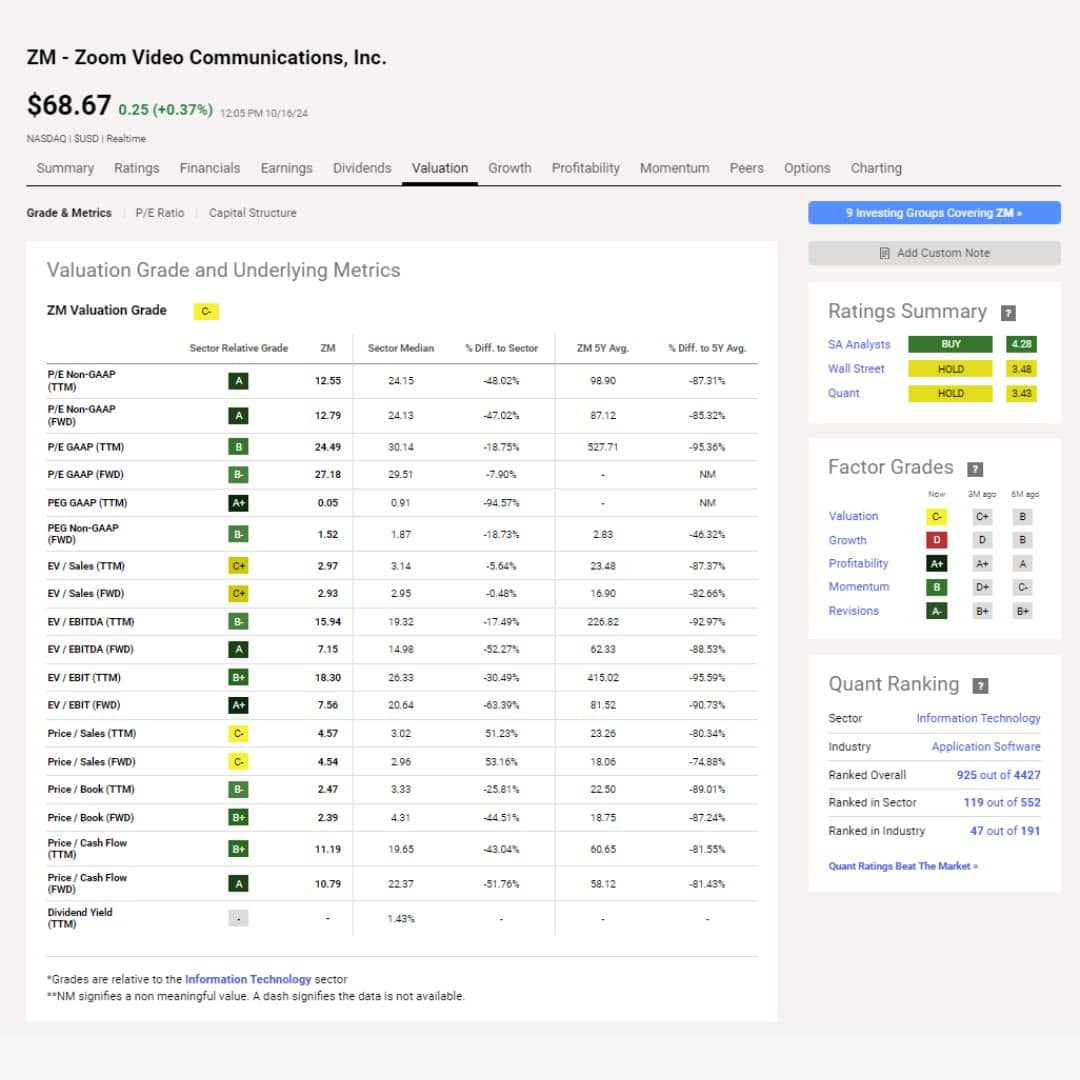Go to the Peers tab
The height and width of the screenshot is (1080, 1080).
tap(747, 168)
